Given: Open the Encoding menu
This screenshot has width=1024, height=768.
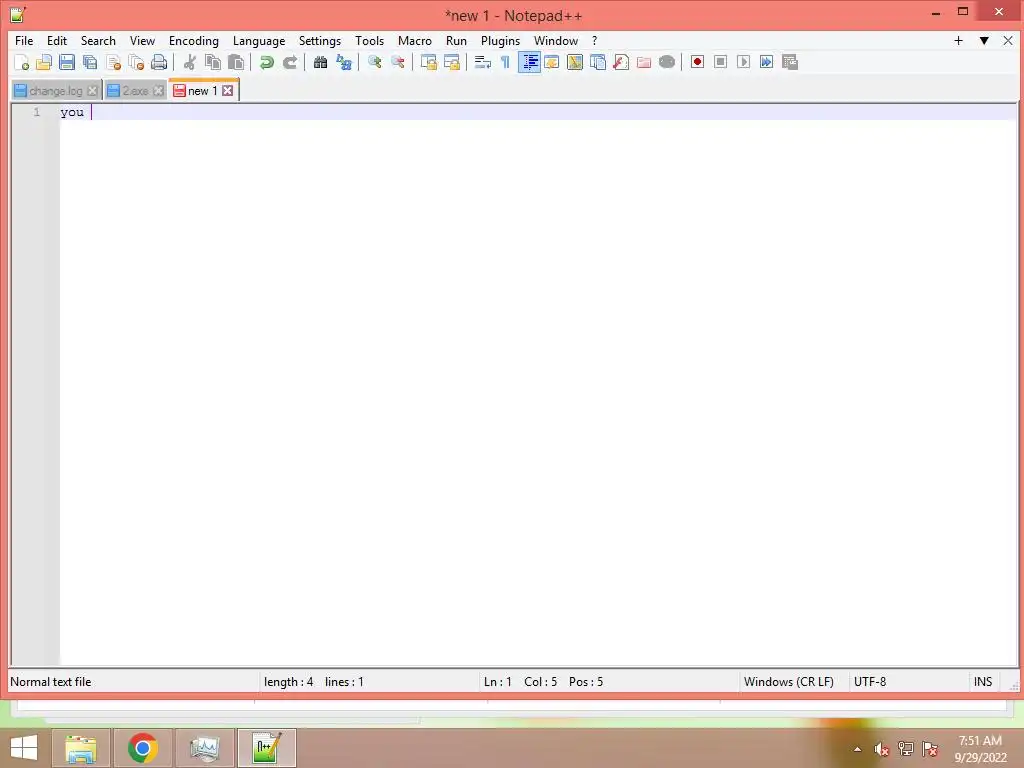Looking at the screenshot, I should [x=193, y=40].
